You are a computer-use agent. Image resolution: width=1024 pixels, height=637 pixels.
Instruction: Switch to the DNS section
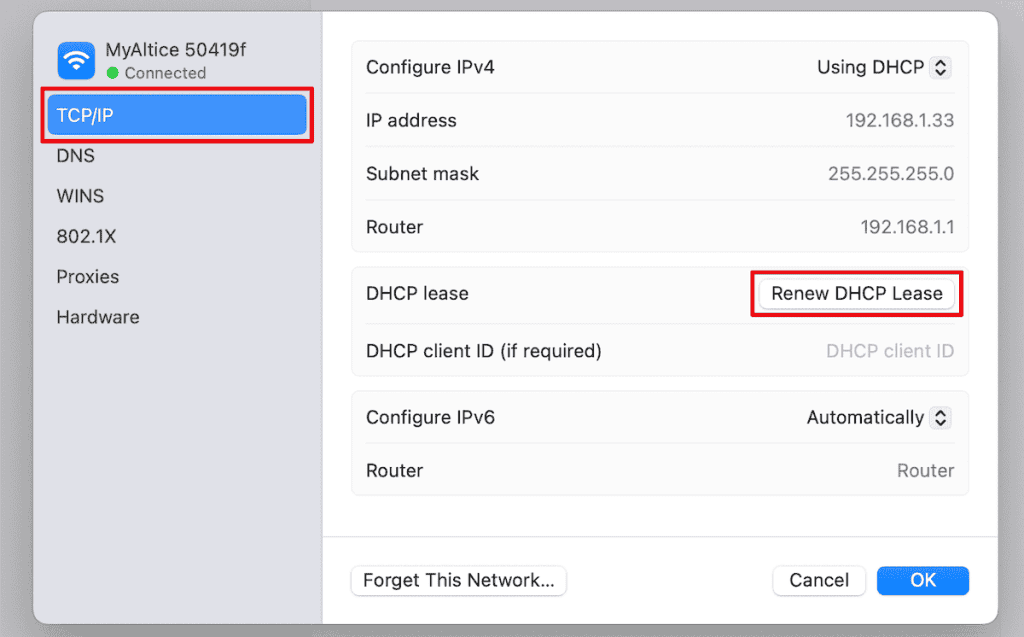click(x=81, y=156)
